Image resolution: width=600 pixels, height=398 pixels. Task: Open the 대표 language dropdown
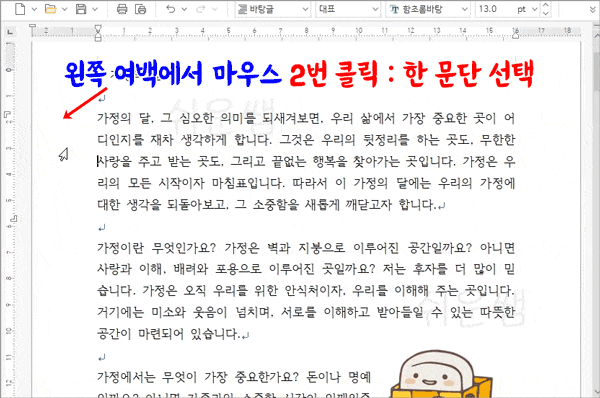tap(348, 9)
